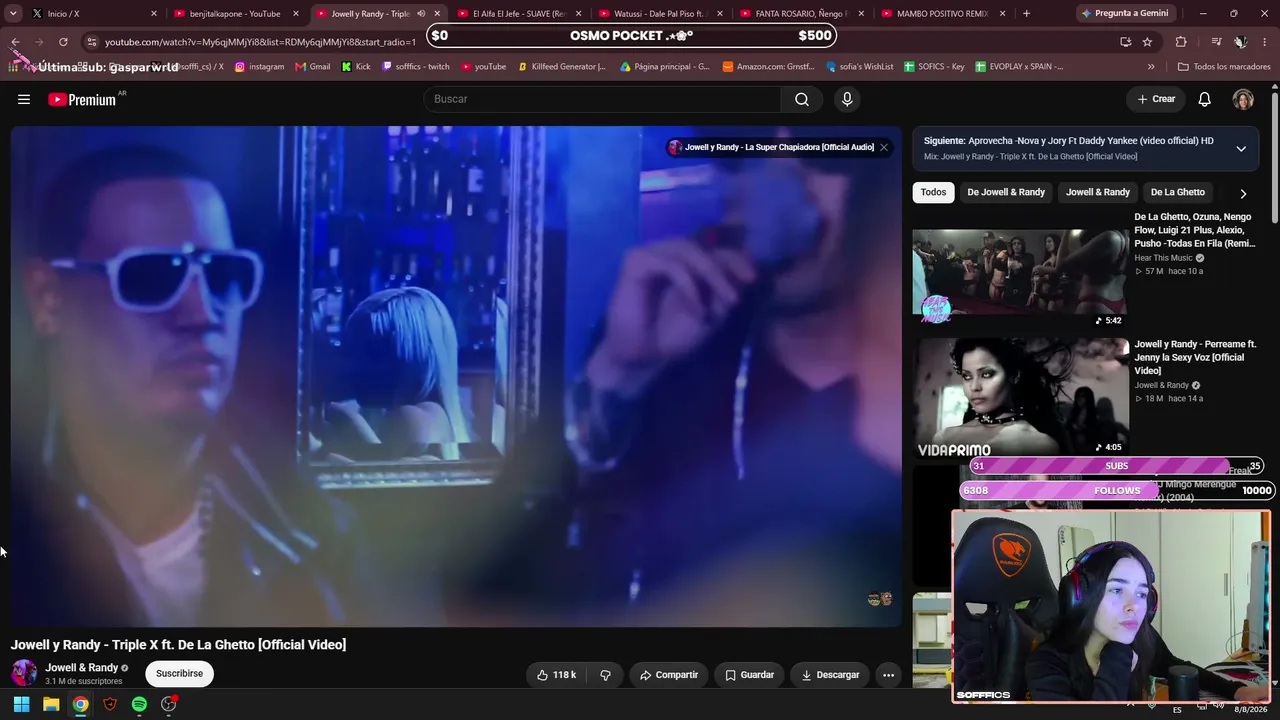This screenshot has width=1280, height=720.
Task: Open the account avatar menu
Action: pos(1243,99)
